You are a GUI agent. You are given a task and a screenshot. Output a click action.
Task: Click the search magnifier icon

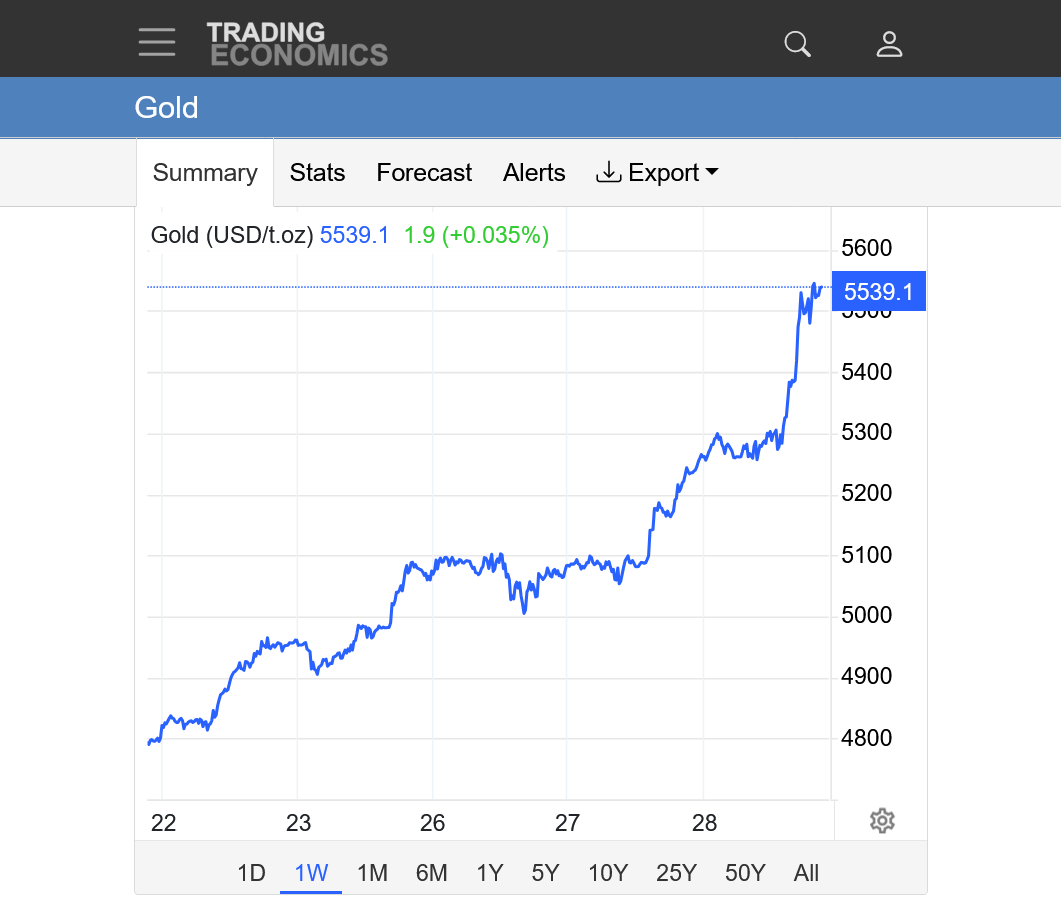tap(797, 44)
